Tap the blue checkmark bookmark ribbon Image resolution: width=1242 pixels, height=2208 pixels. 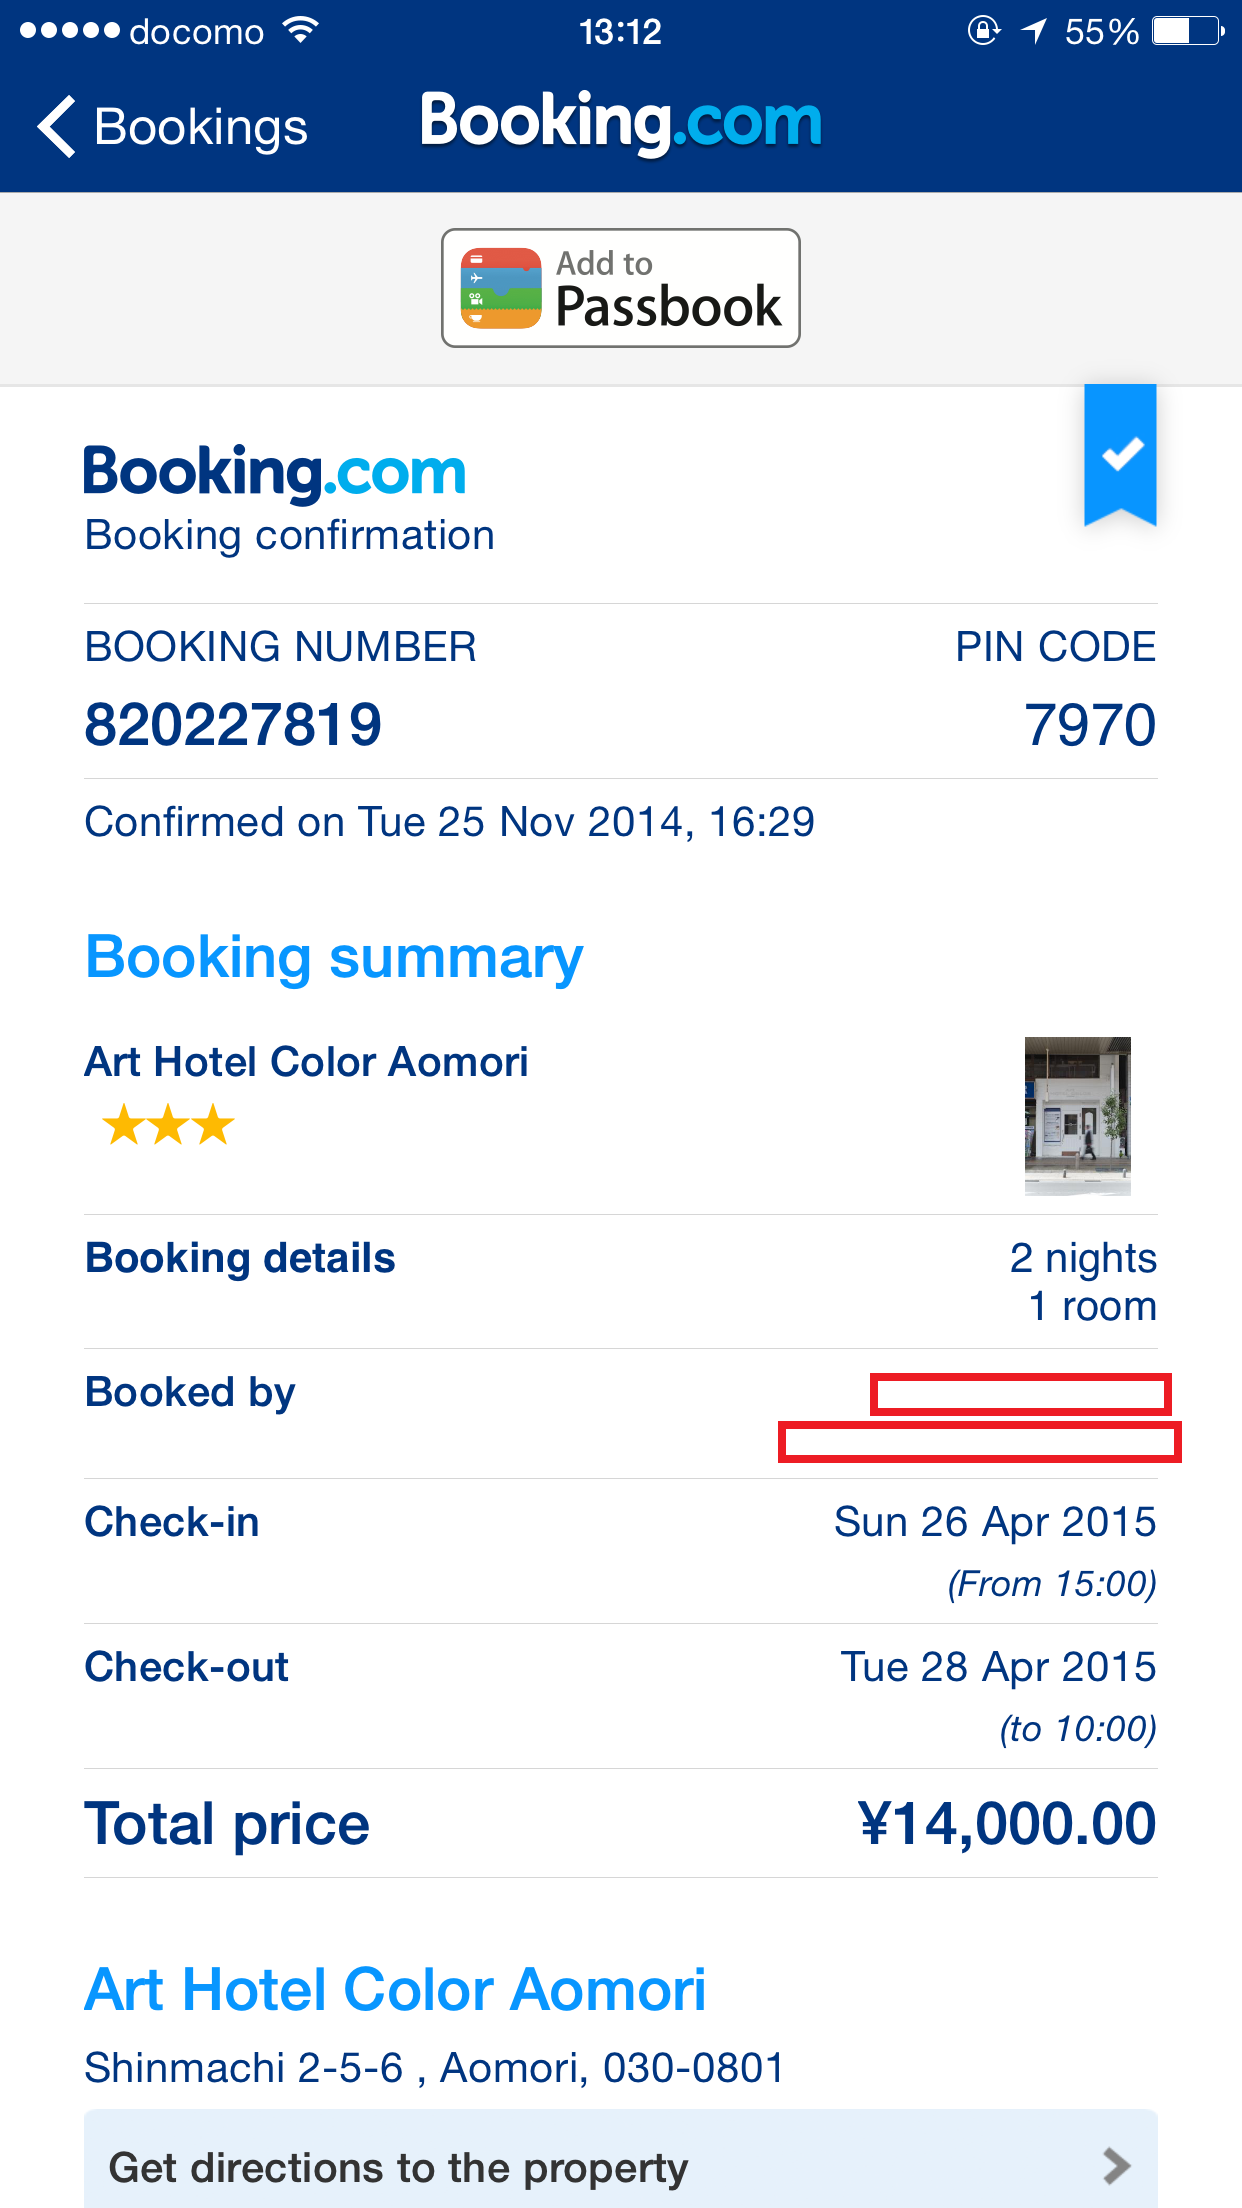pyautogui.click(x=1121, y=454)
